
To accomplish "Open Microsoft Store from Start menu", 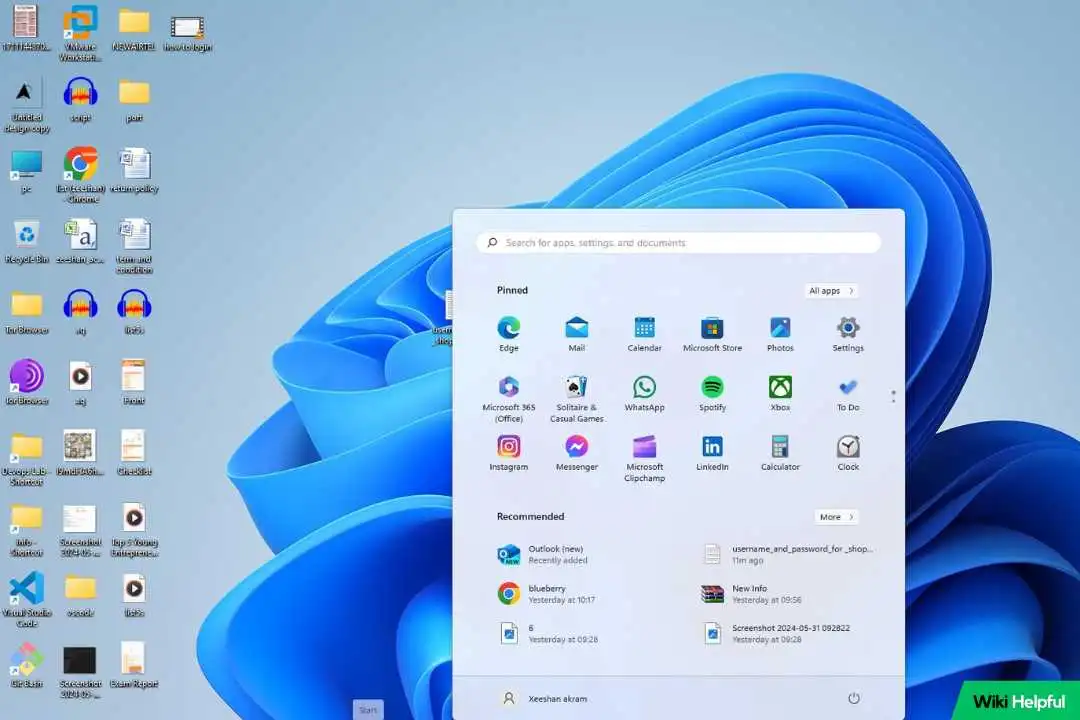I will 712,334.
